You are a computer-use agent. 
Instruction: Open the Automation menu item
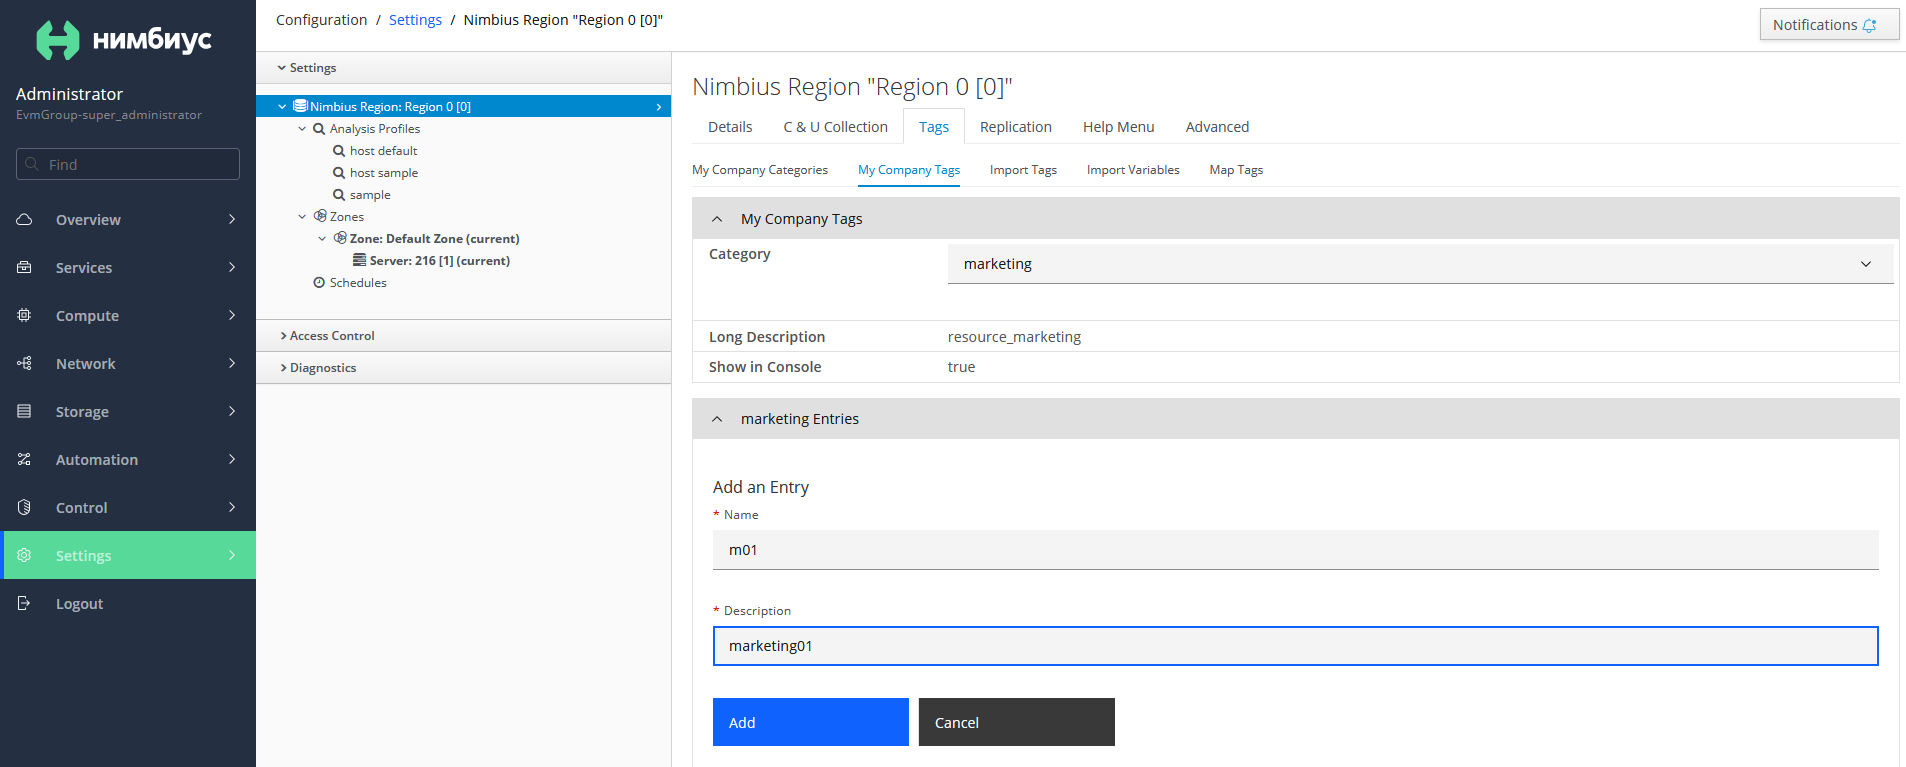[128, 459]
